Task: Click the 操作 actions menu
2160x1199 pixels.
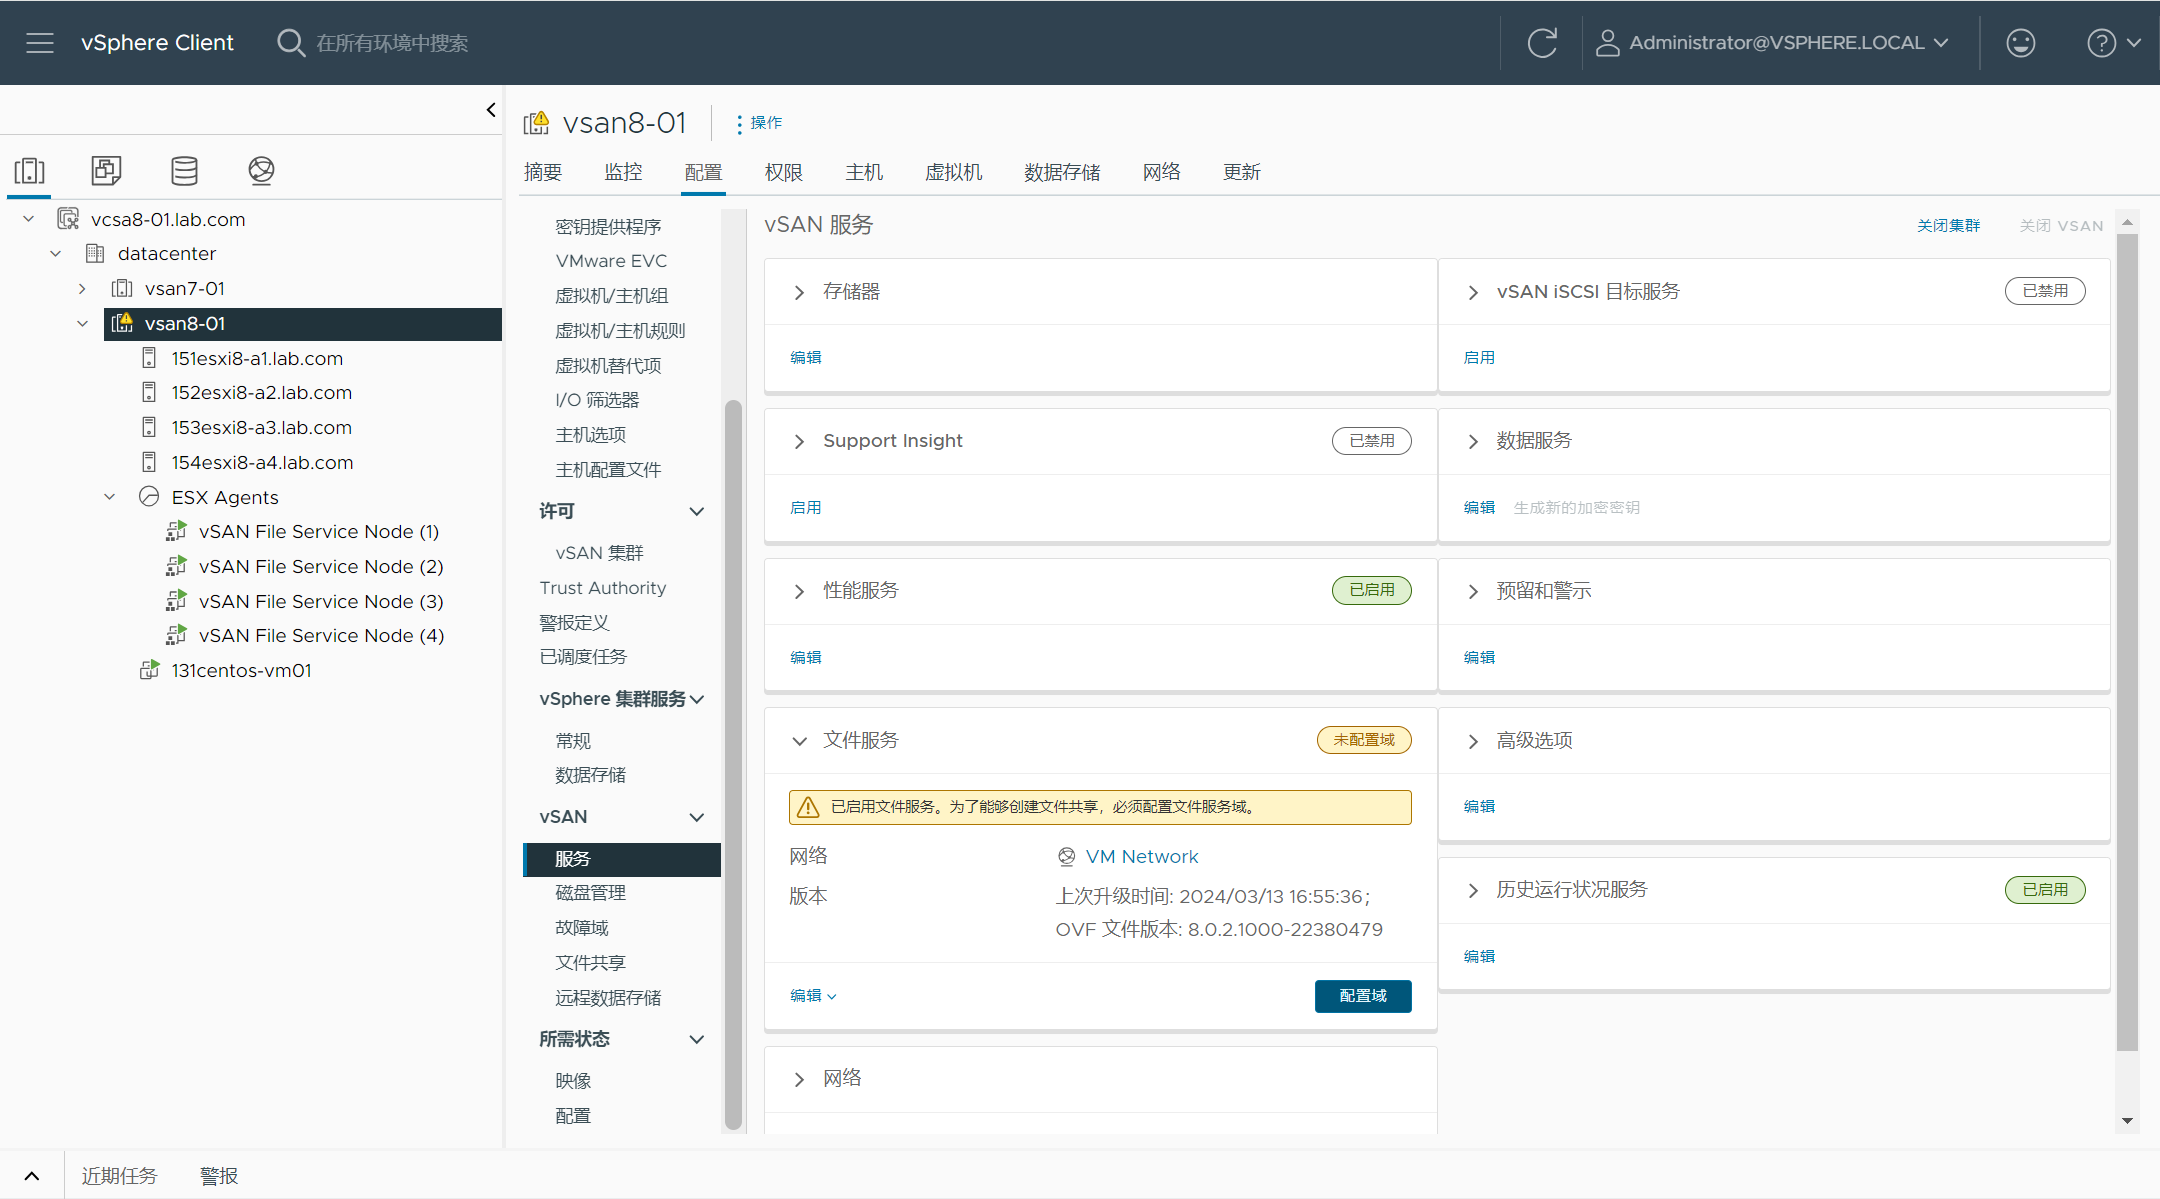Action: click(759, 123)
